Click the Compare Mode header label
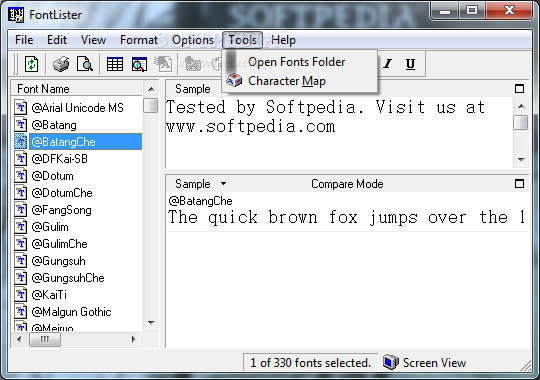The image size is (540, 380). point(347,184)
